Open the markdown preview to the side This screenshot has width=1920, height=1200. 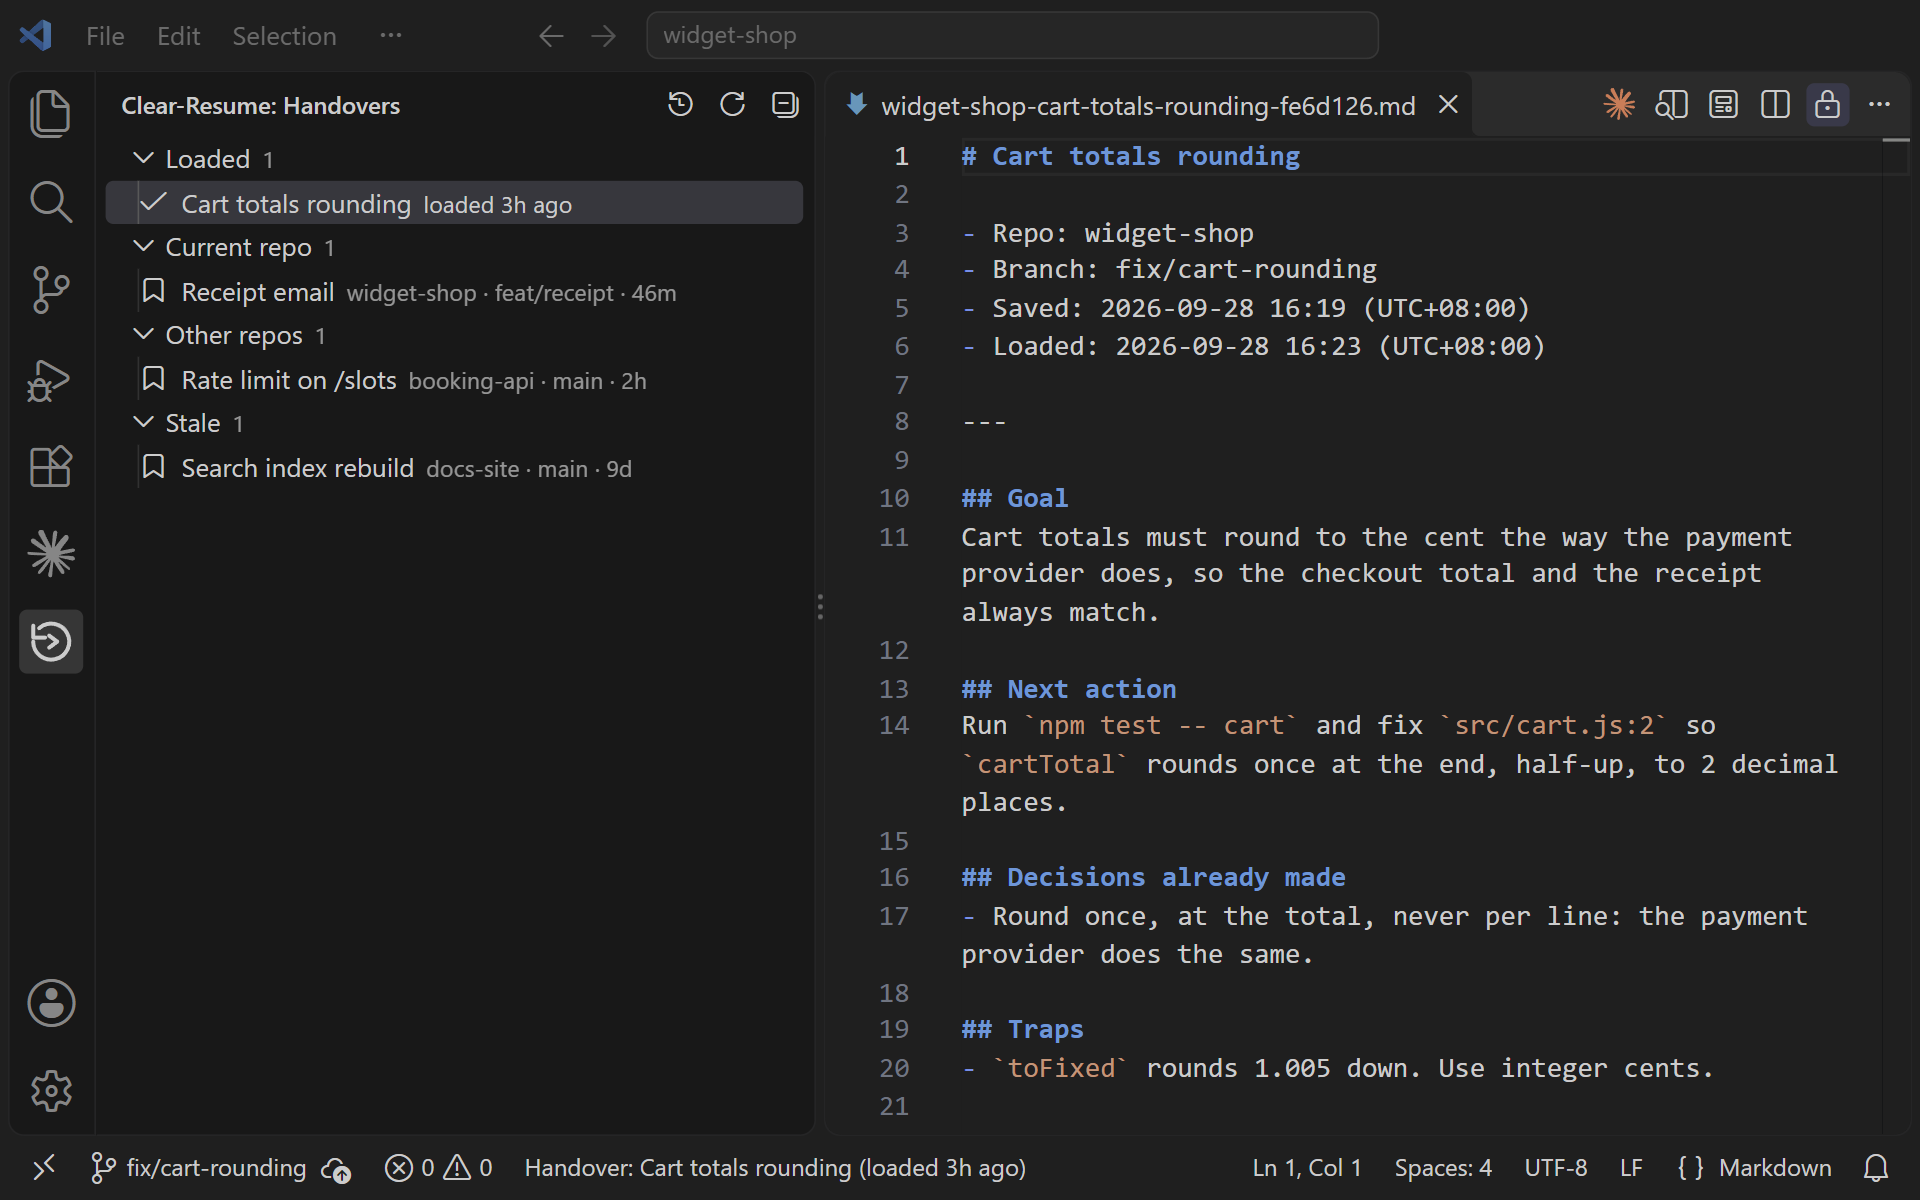[x=1671, y=104]
